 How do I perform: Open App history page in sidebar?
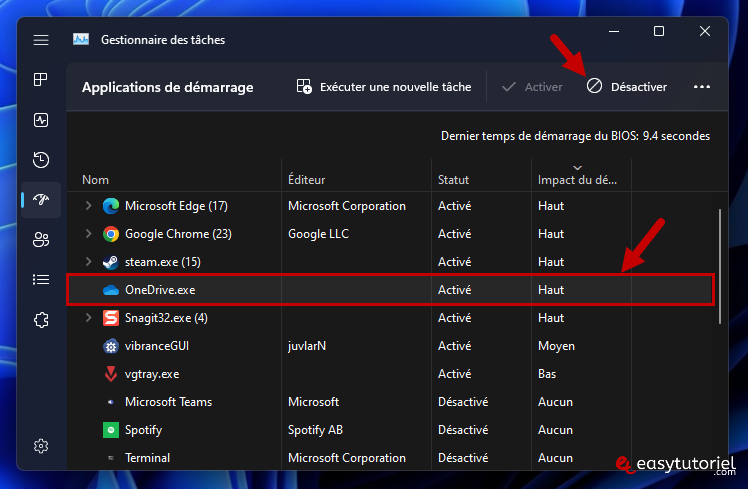click(41, 160)
